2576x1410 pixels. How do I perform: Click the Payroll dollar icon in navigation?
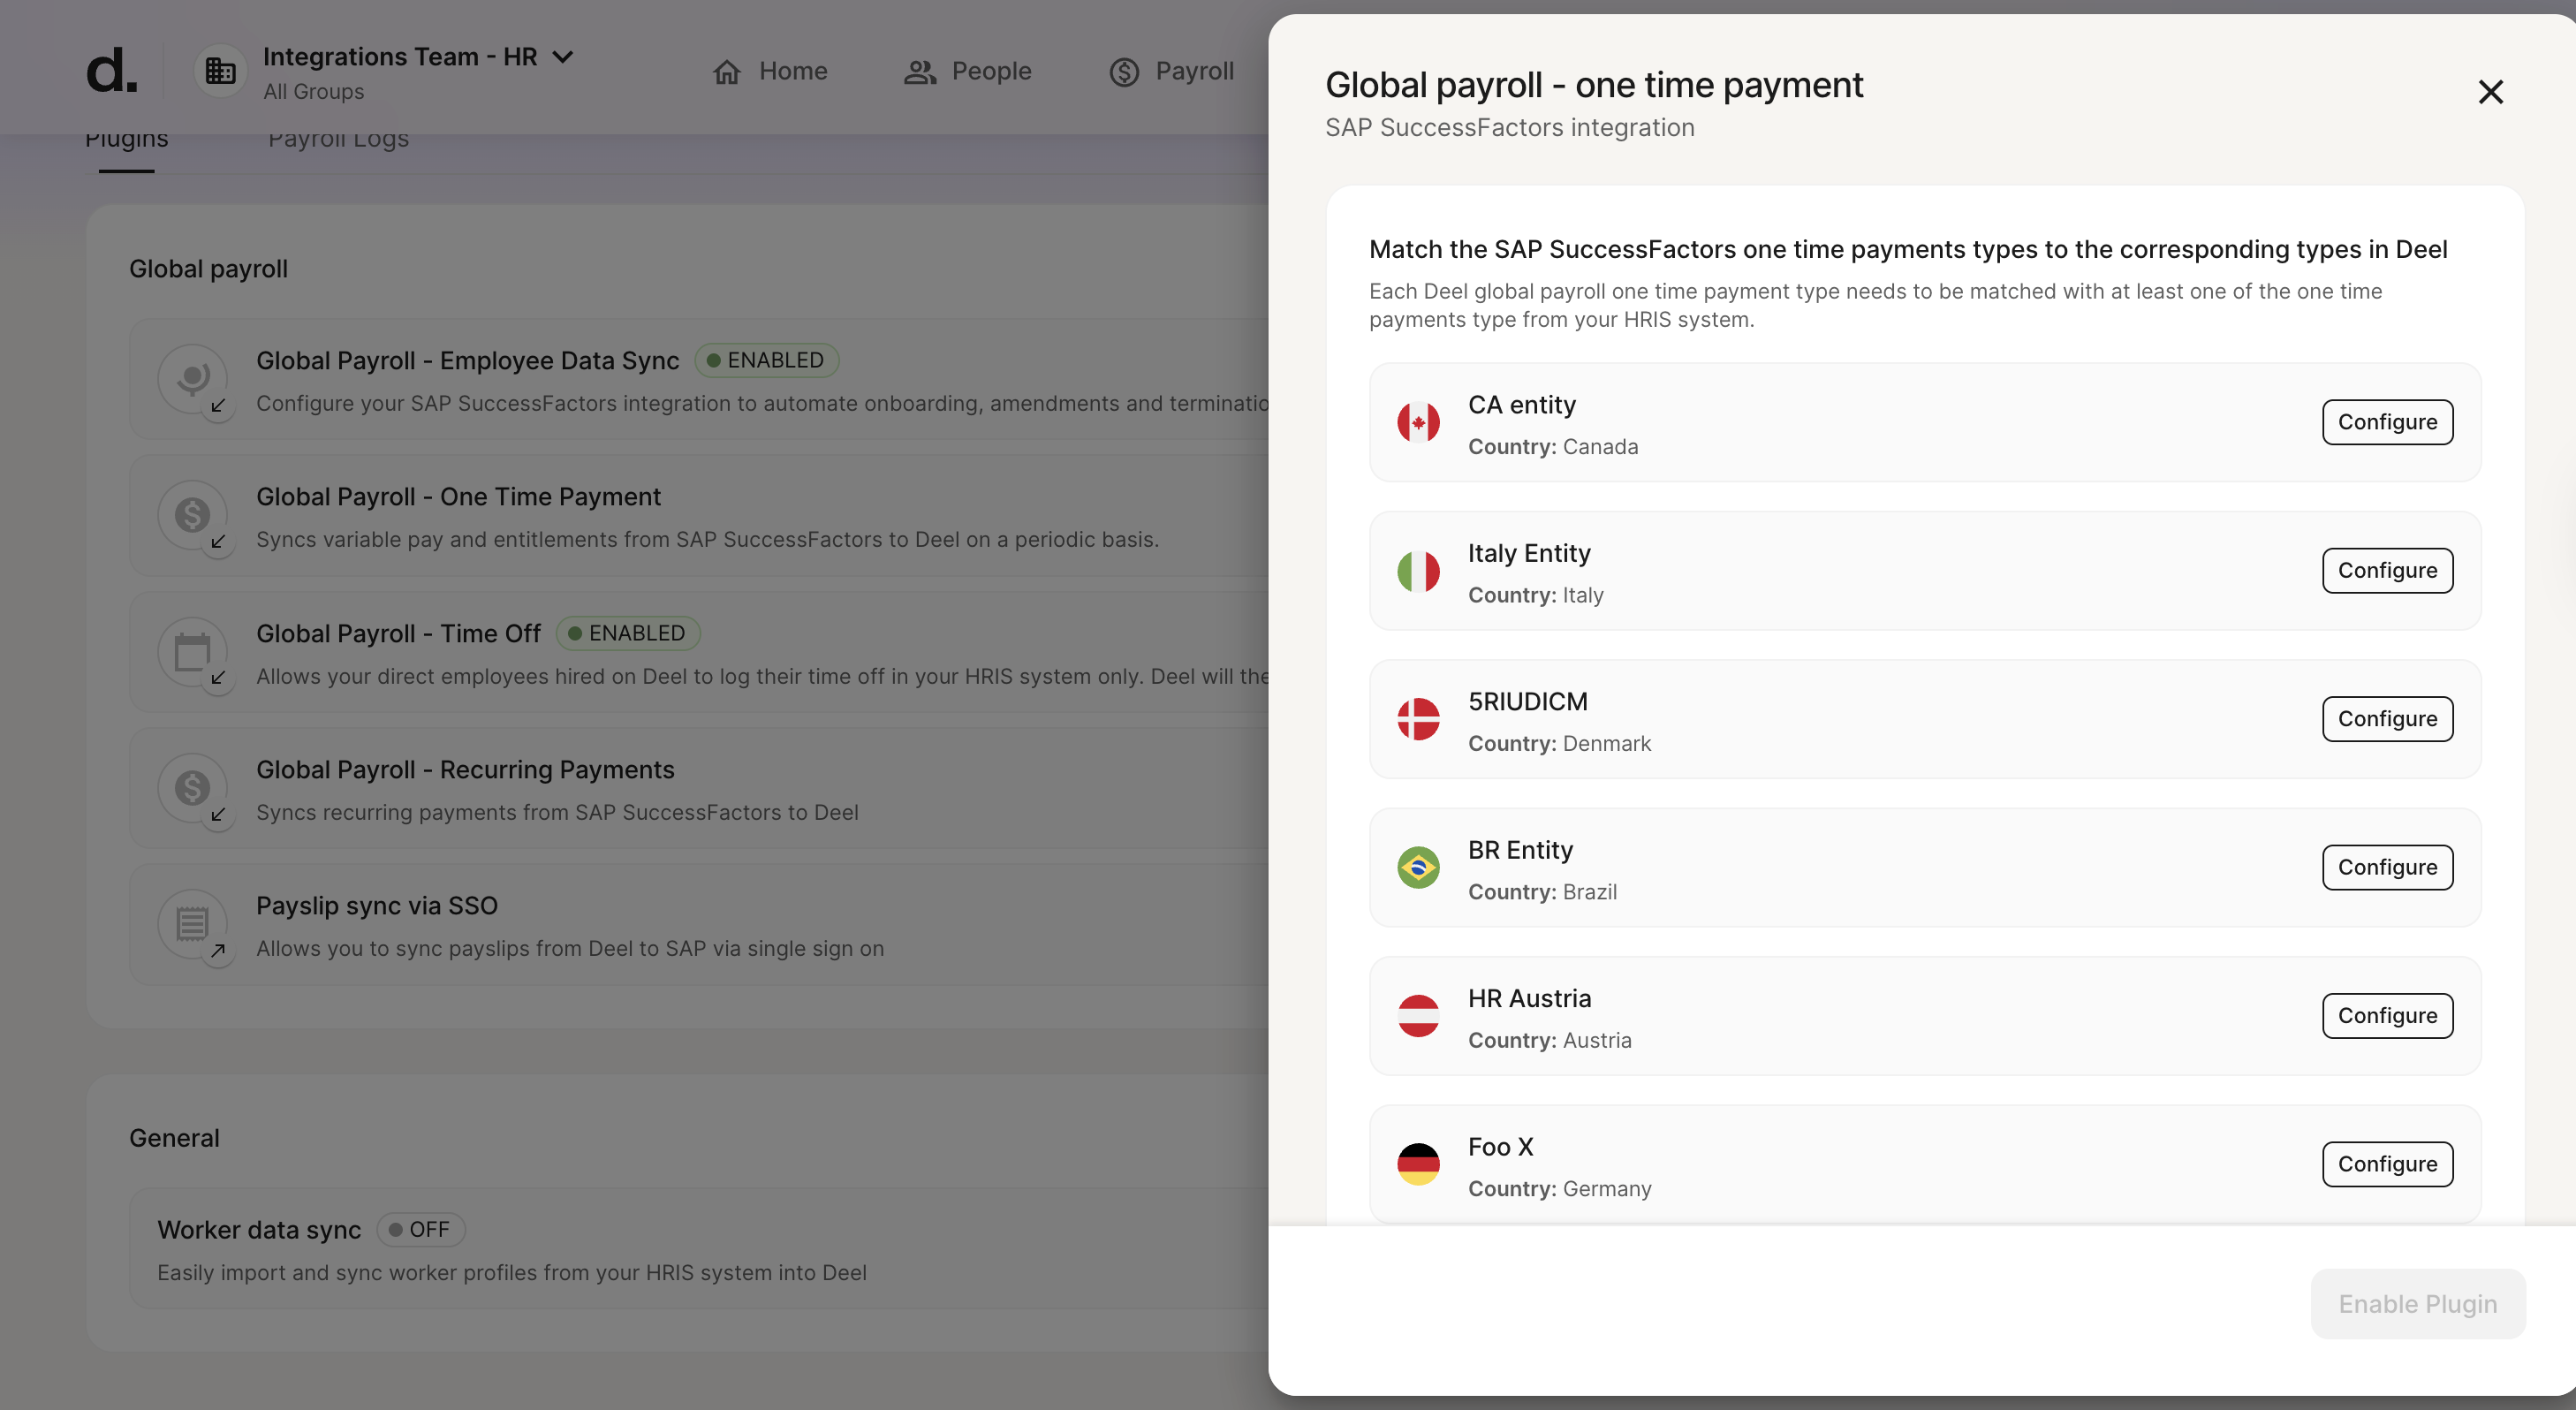(1124, 72)
